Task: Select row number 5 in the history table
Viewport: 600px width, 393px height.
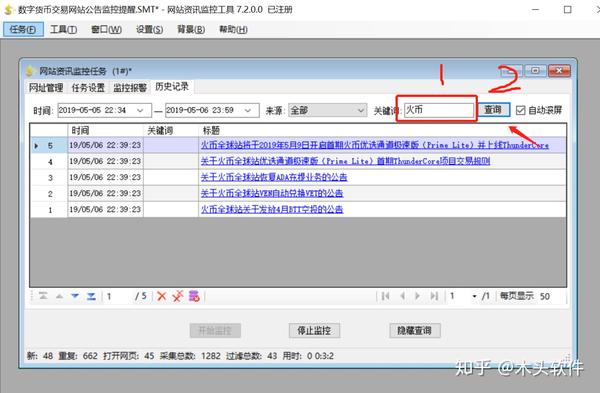Action: [x=50, y=145]
